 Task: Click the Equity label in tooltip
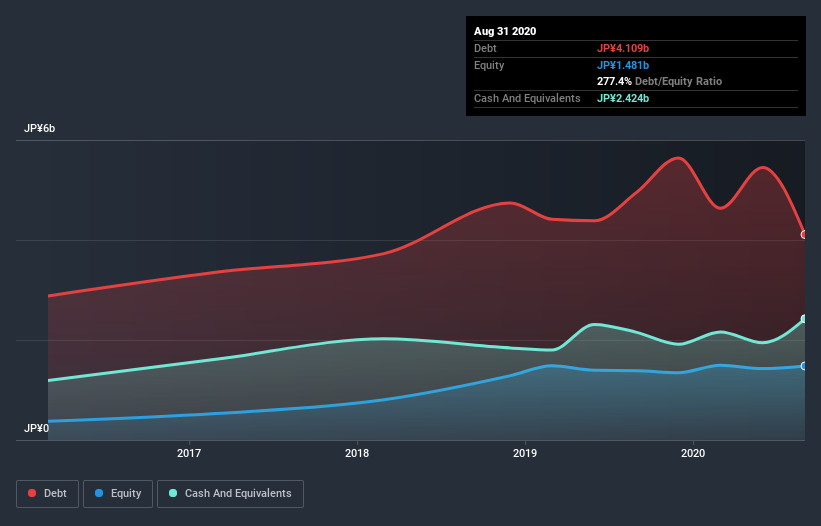[x=489, y=65]
